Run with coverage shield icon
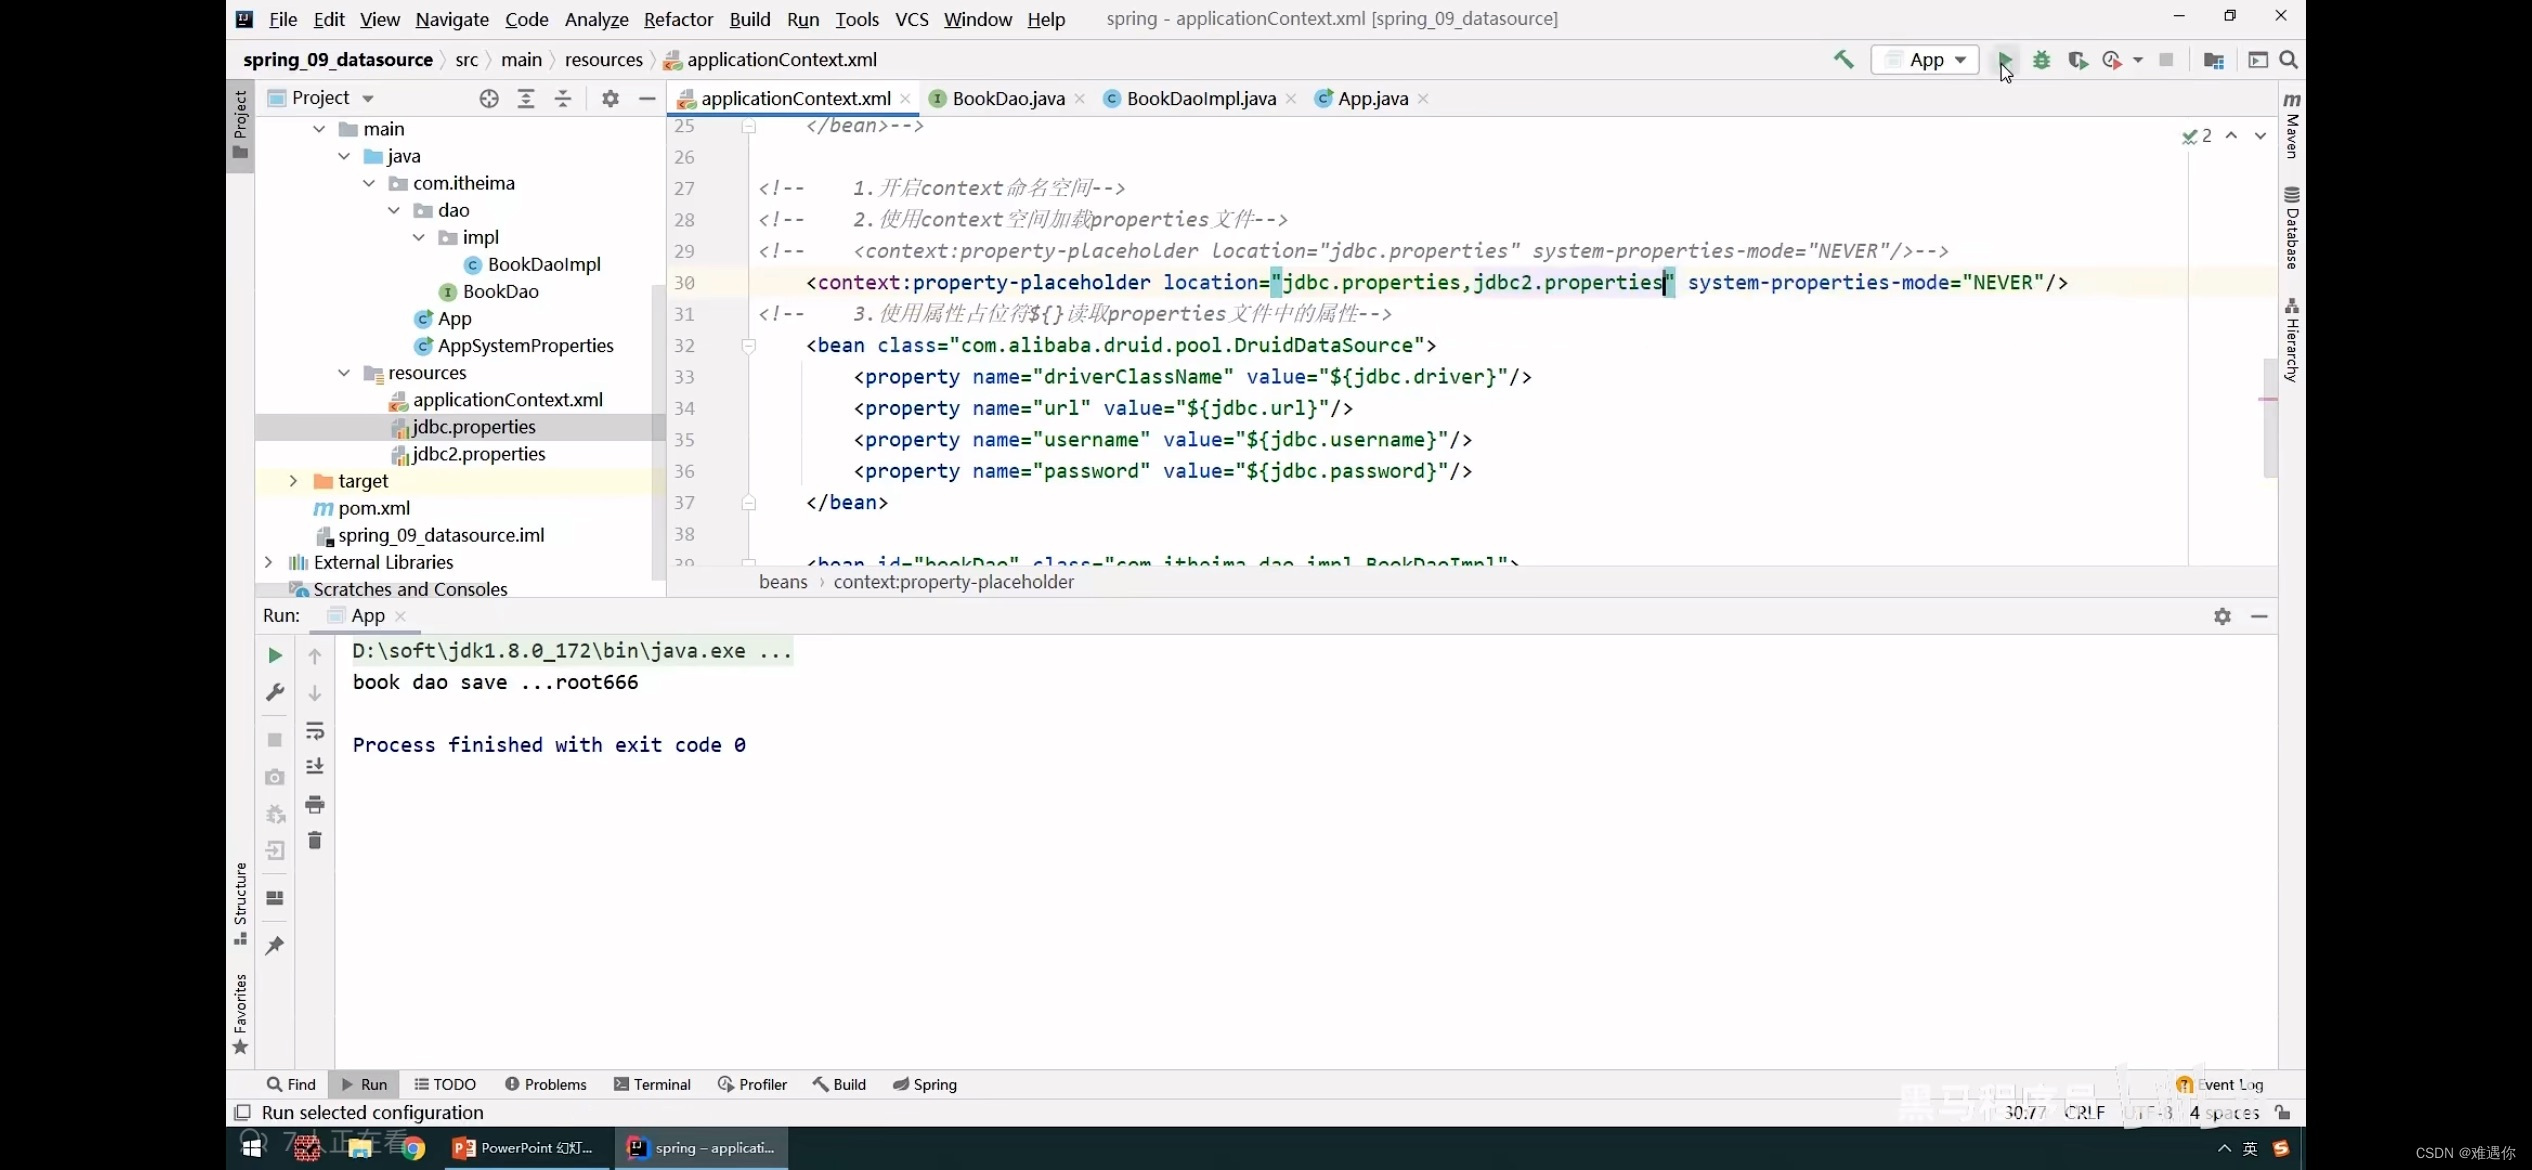The image size is (2532, 1170). coord(2077,60)
